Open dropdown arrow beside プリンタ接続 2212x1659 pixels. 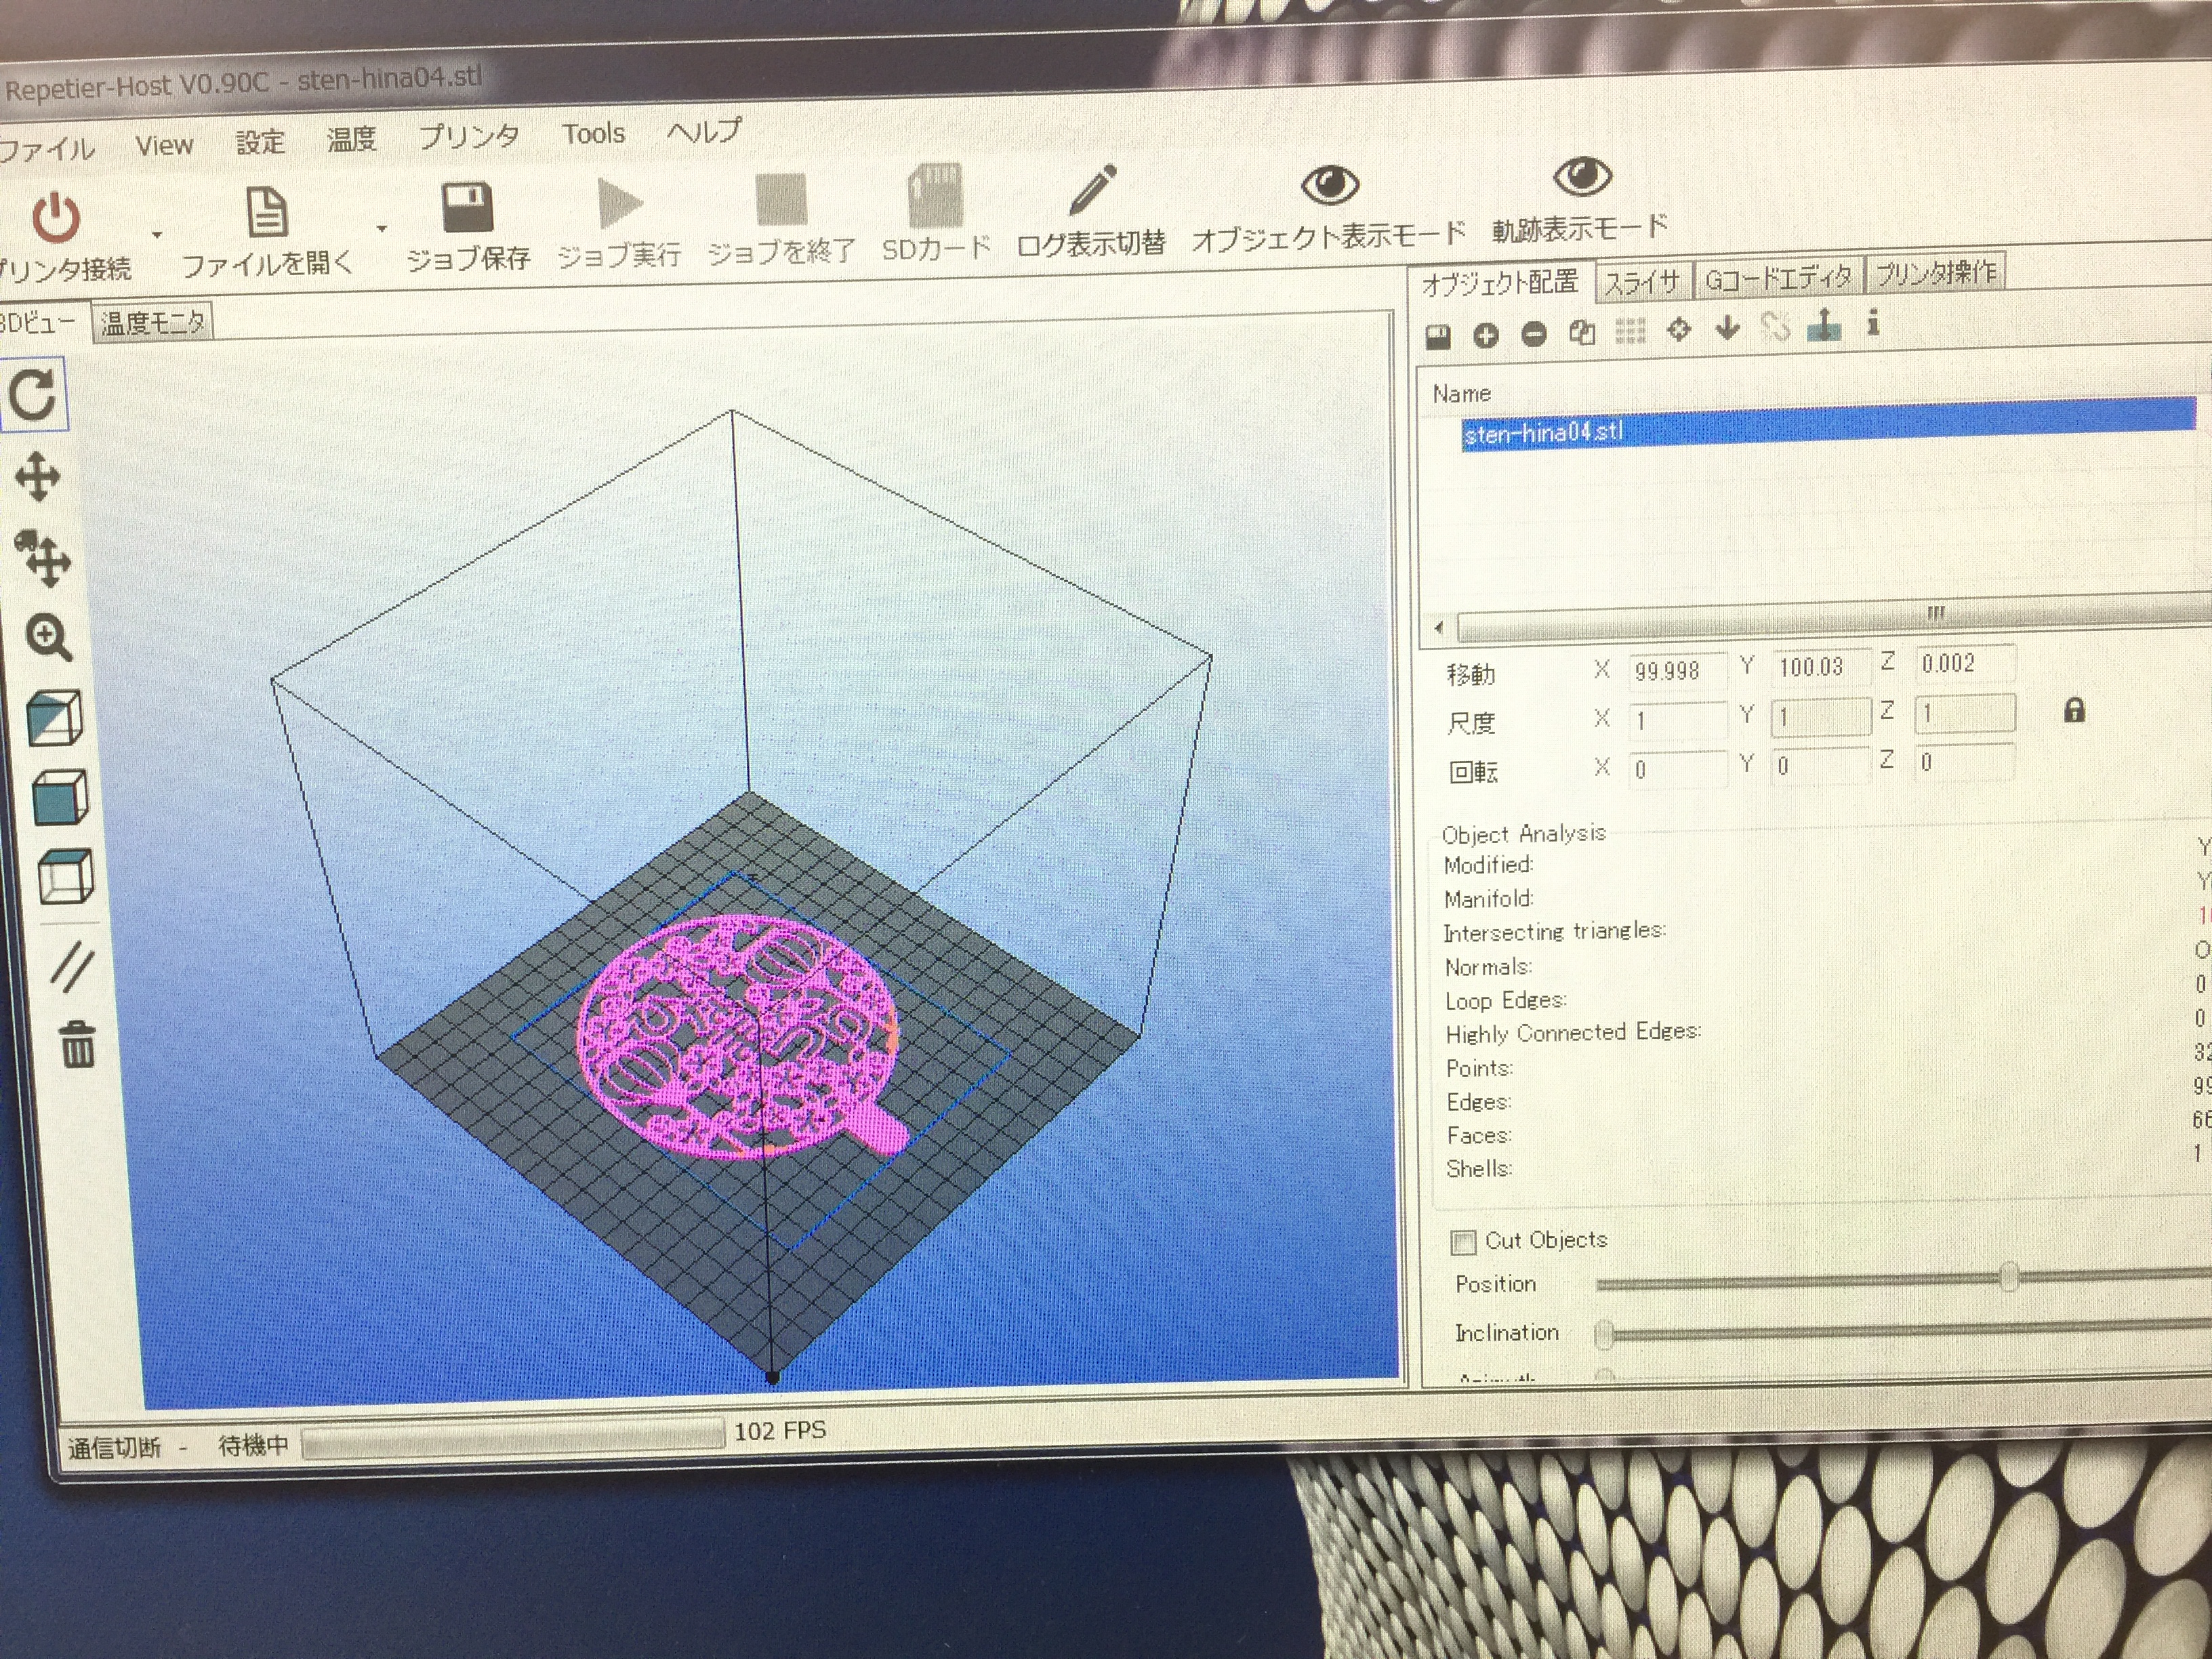[156, 235]
